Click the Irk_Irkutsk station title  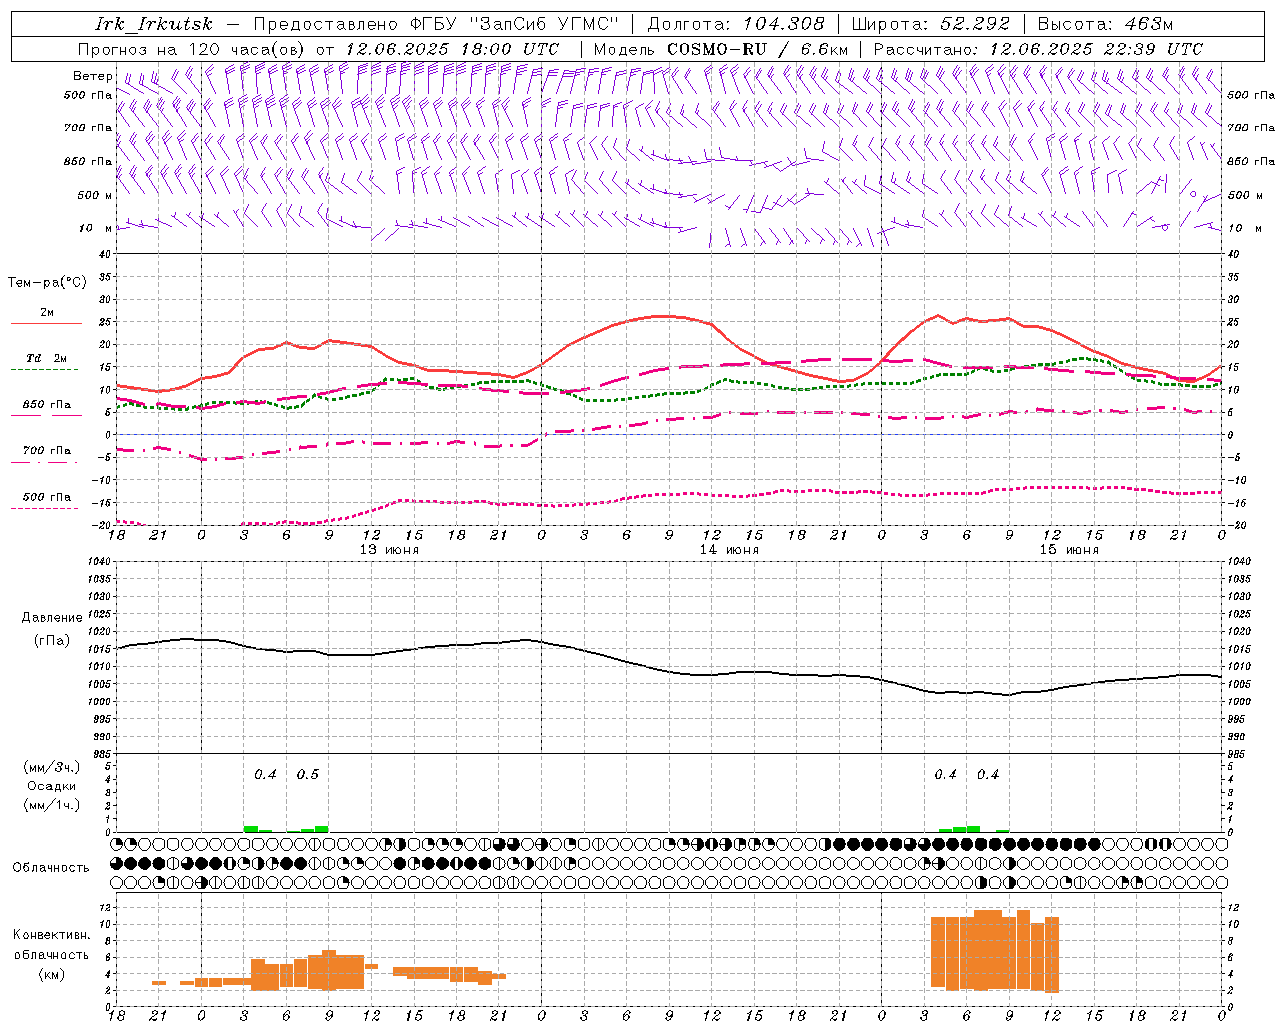pyautogui.click(x=154, y=24)
